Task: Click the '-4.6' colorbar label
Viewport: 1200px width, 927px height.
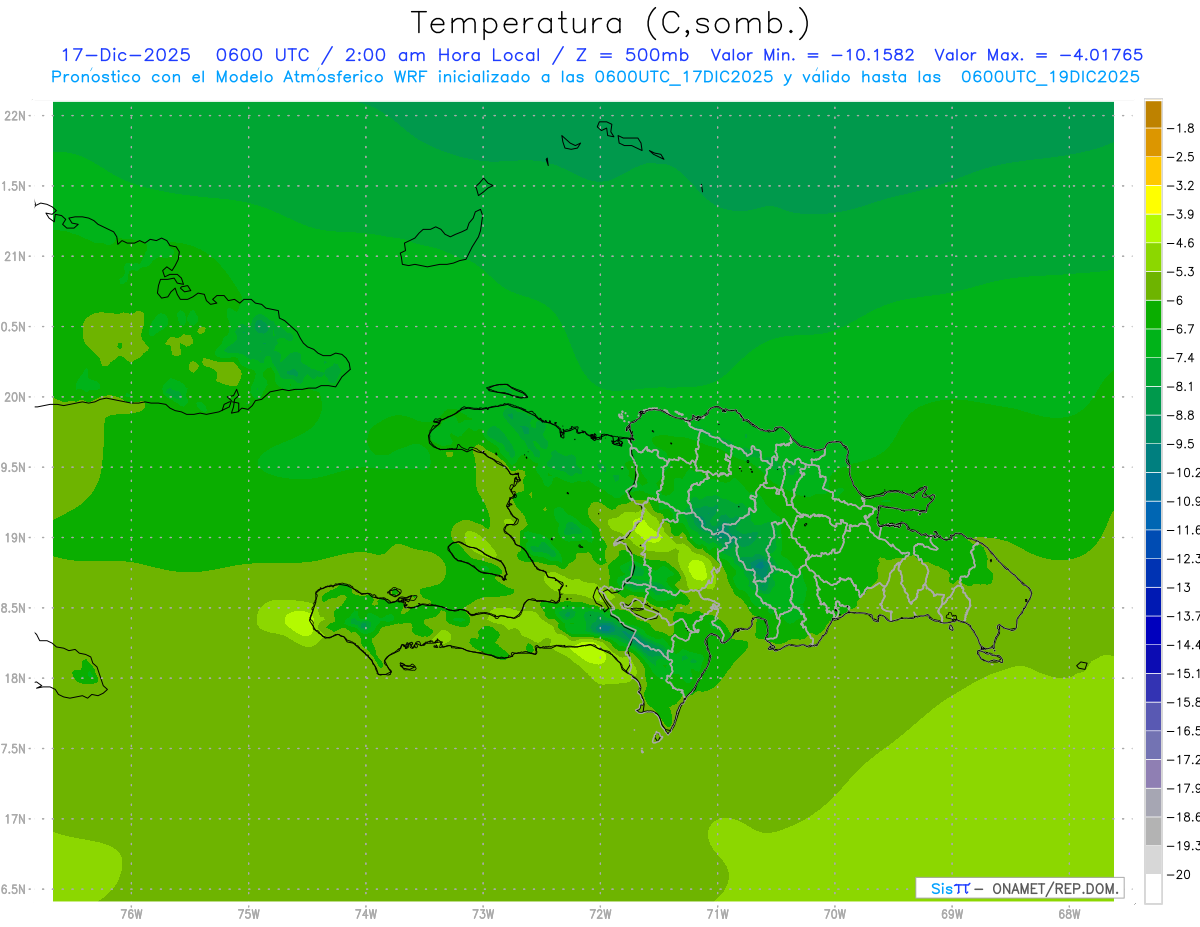Action: click(x=1182, y=243)
